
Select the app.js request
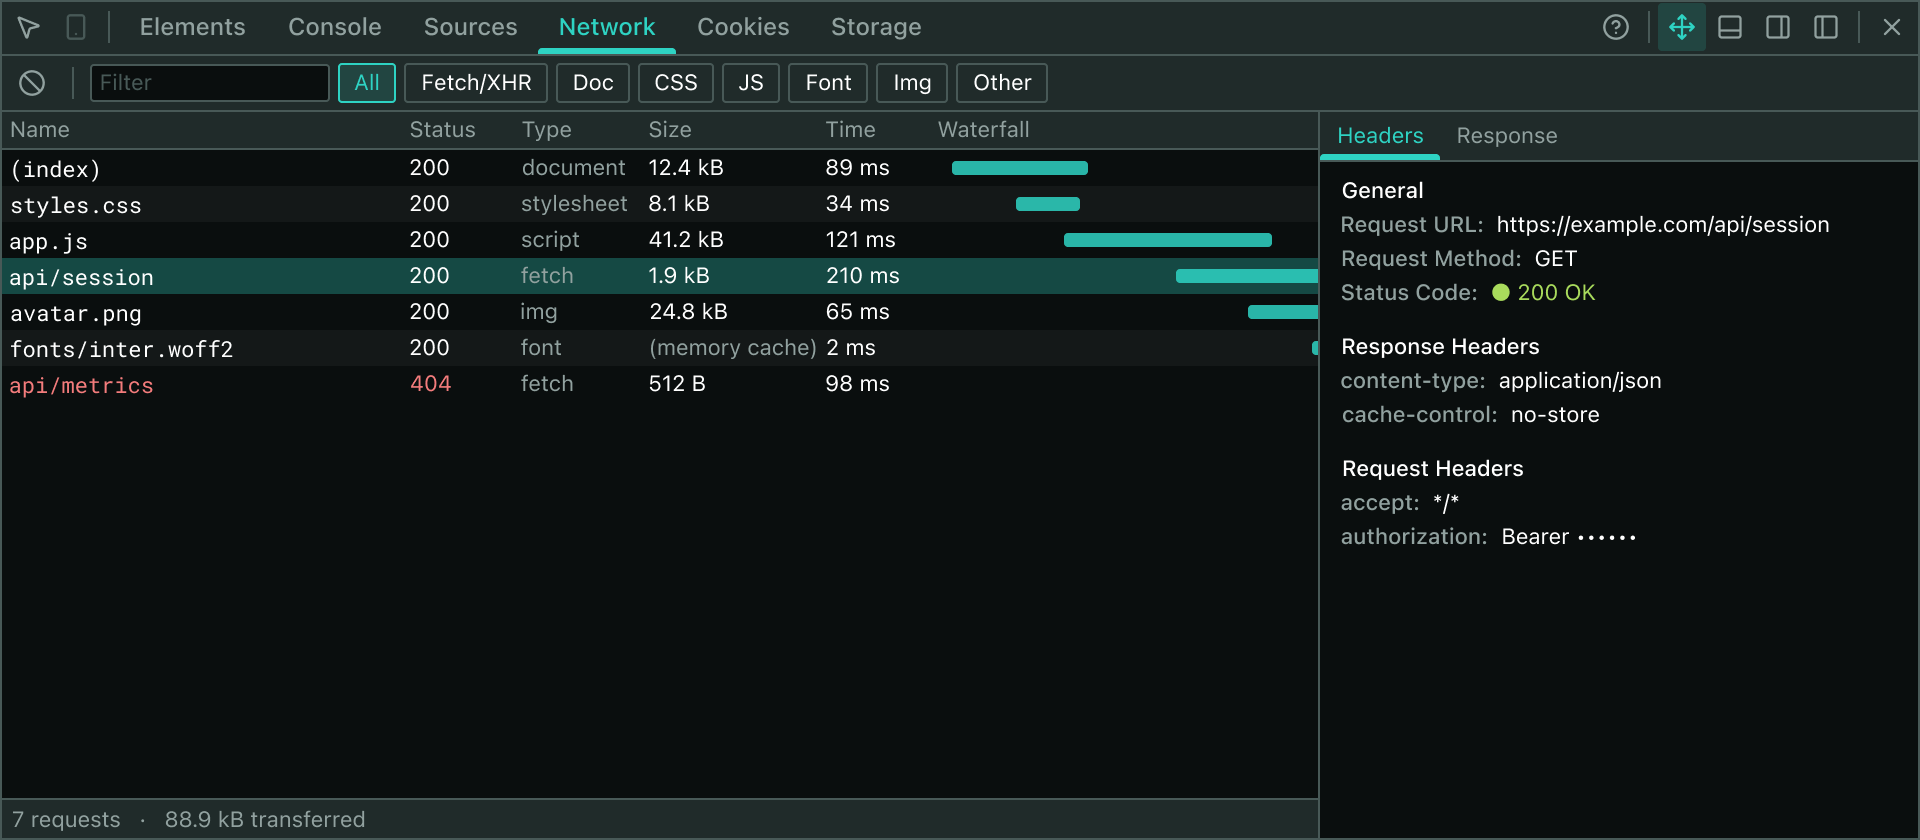(x=660, y=240)
